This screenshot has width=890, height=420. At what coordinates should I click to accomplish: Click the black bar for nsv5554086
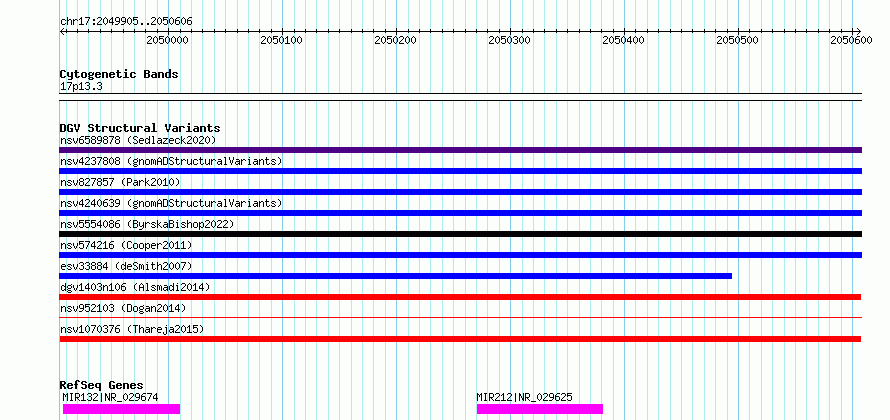(460, 234)
